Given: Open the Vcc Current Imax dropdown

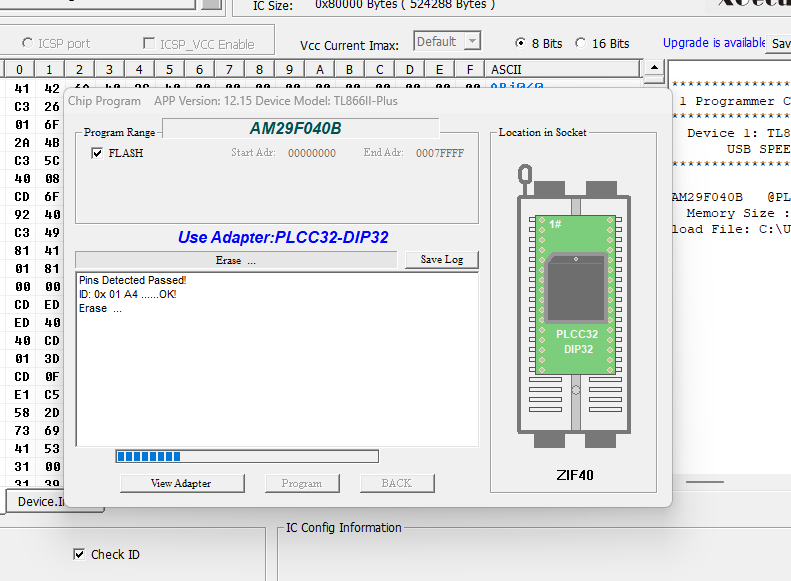Looking at the screenshot, I should point(472,42).
